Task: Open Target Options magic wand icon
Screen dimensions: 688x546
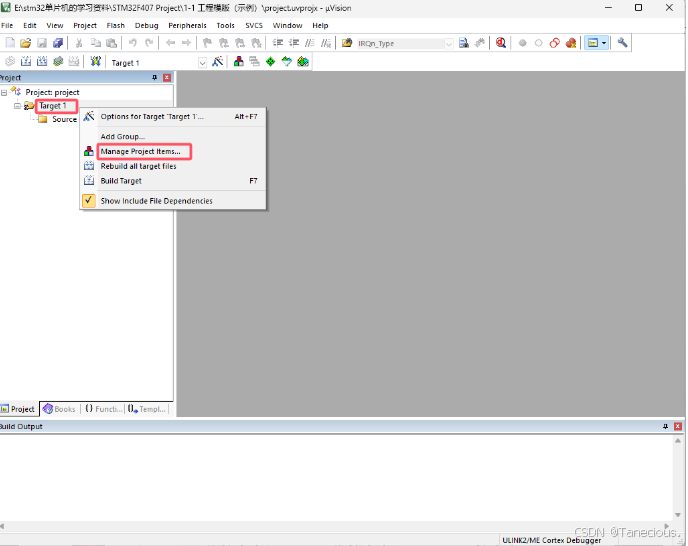Action: 218,61
